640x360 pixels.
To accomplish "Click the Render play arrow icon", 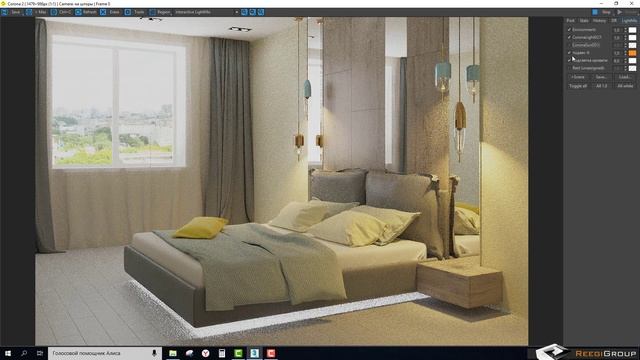I will tap(619, 12).
